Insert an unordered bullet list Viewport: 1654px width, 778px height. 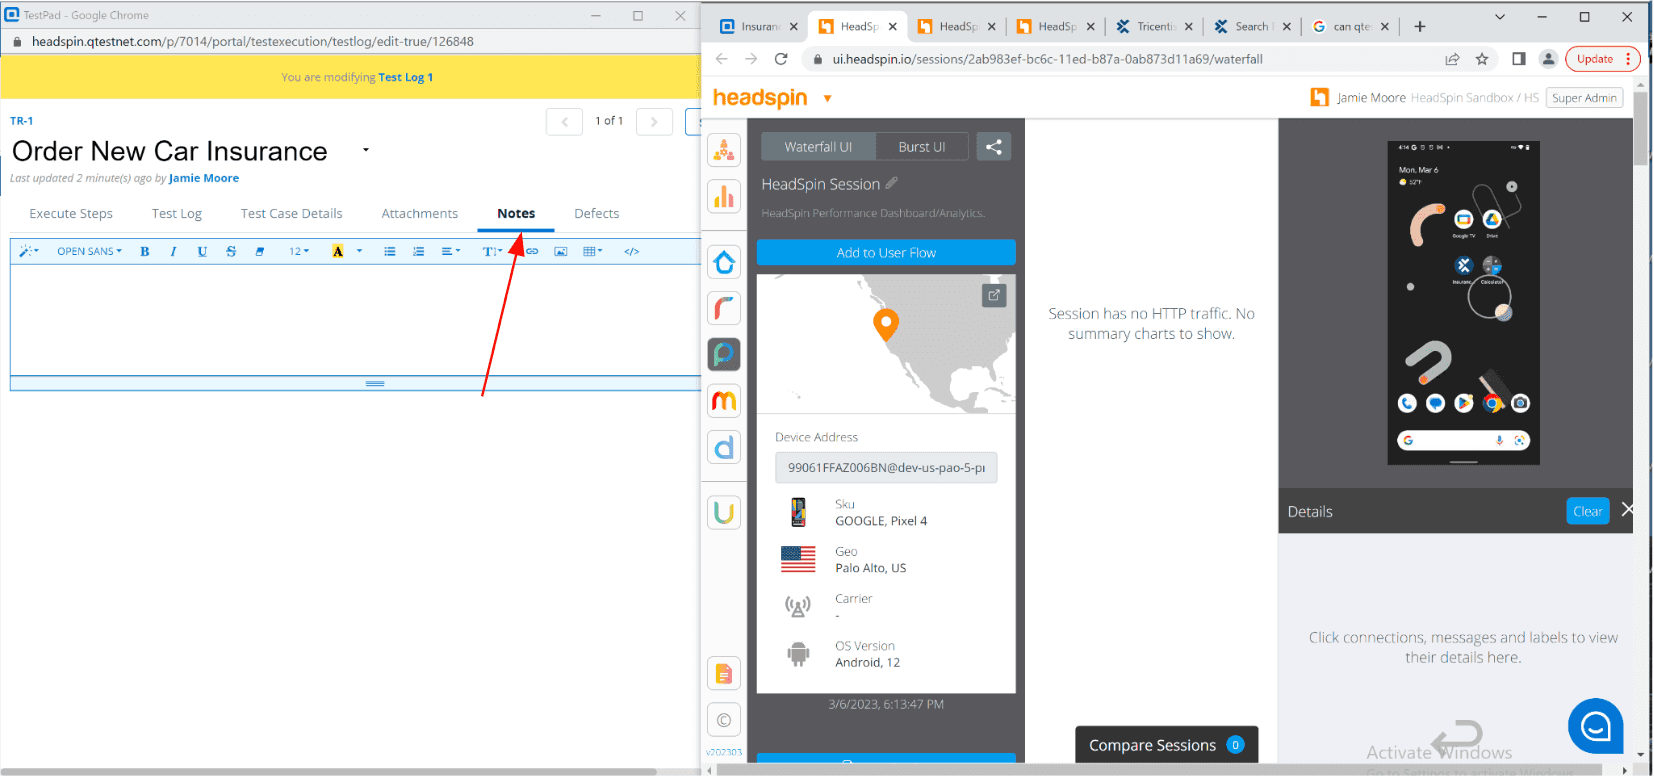click(390, 252)
